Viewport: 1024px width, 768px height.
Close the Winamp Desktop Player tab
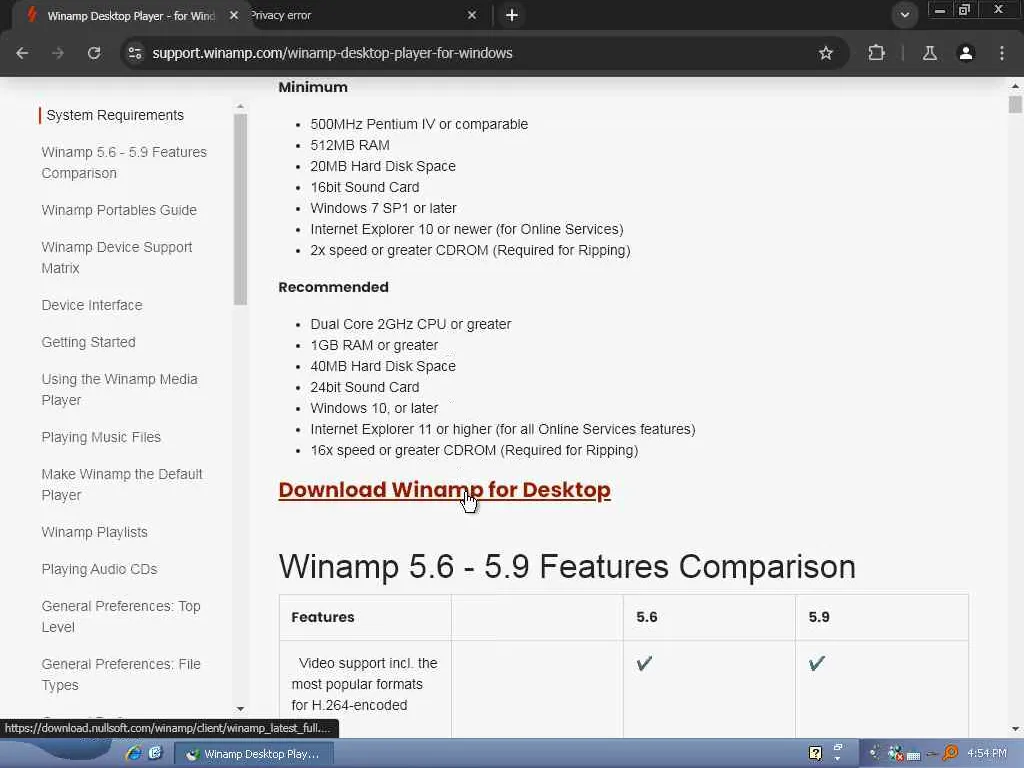(234, 15)
